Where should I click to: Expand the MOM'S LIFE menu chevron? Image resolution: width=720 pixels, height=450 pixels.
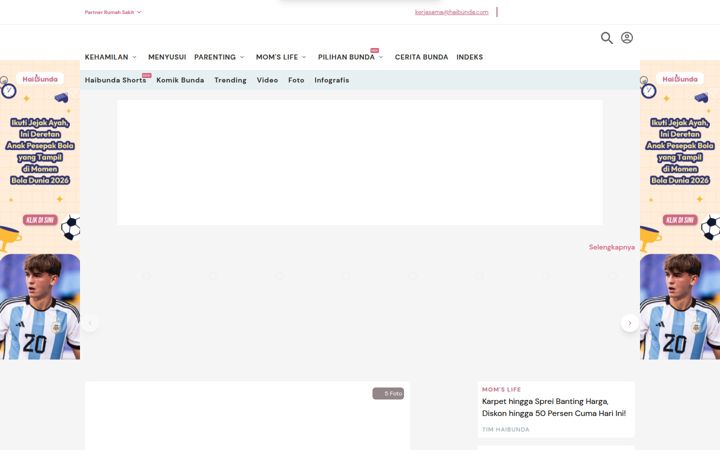point(304,57)
